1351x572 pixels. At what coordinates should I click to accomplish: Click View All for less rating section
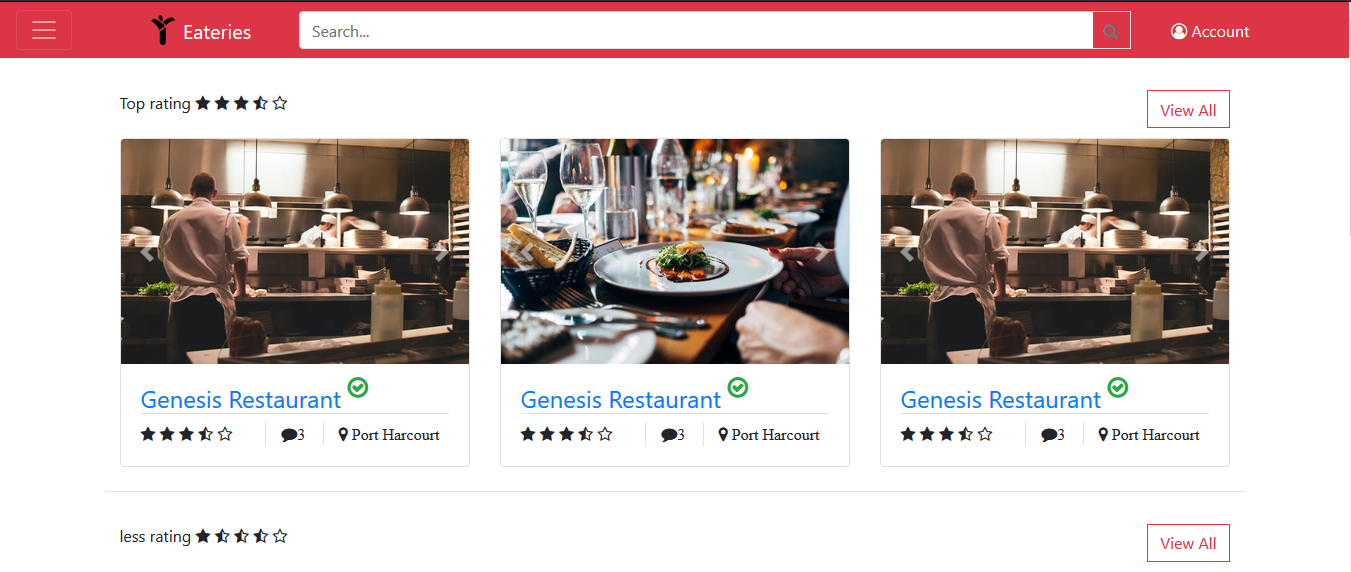tap(1188, 543)
